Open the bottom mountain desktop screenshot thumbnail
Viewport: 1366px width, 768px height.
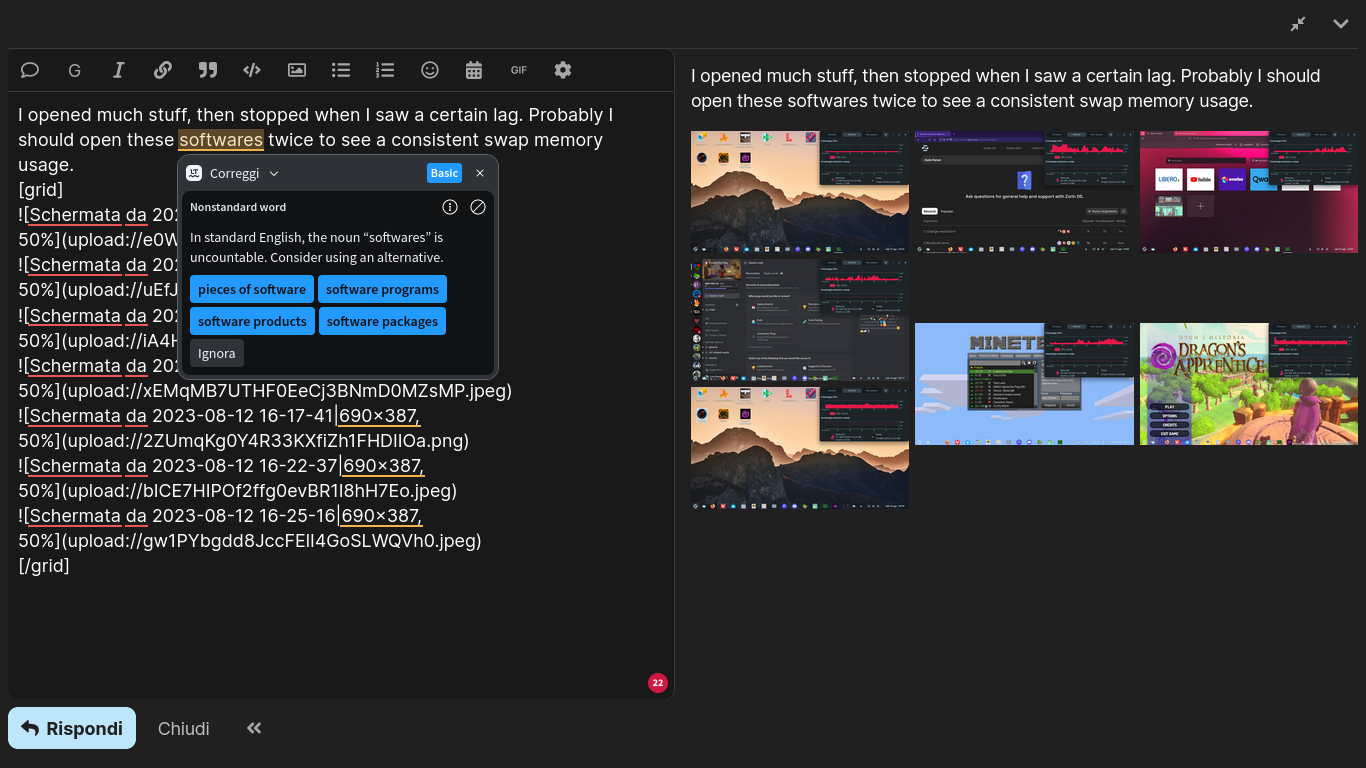[x=800, y=448]
